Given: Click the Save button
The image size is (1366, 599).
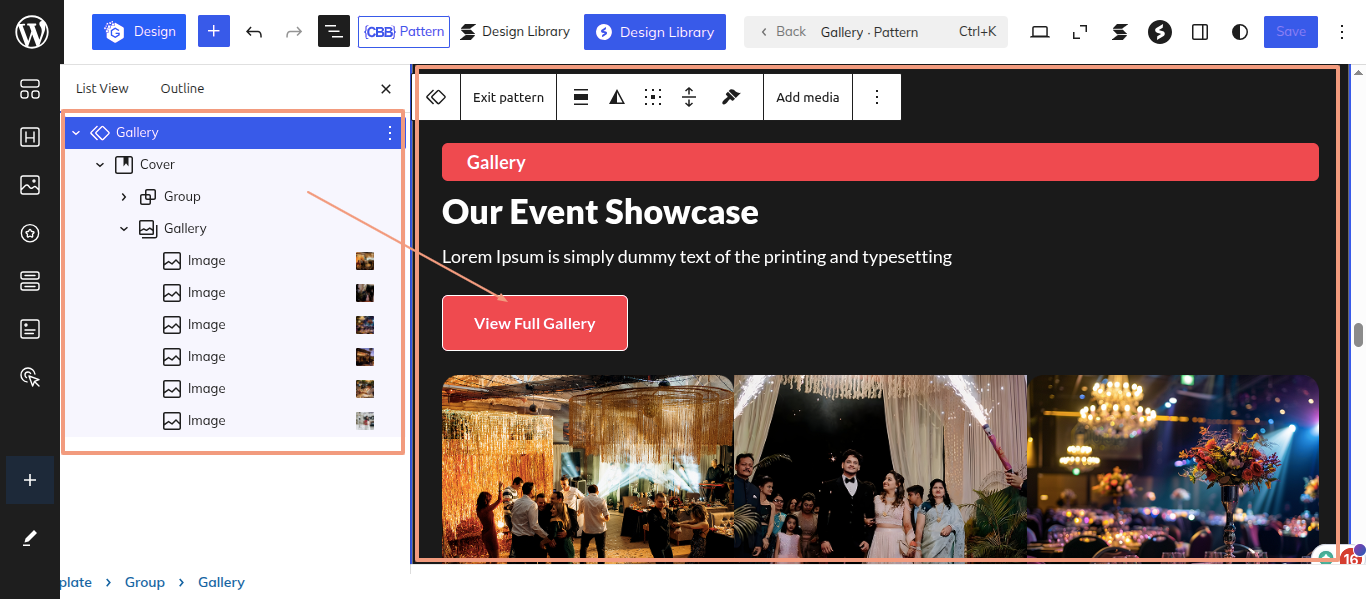Looking at the screenshot, I should click(x=1291, y=32).
